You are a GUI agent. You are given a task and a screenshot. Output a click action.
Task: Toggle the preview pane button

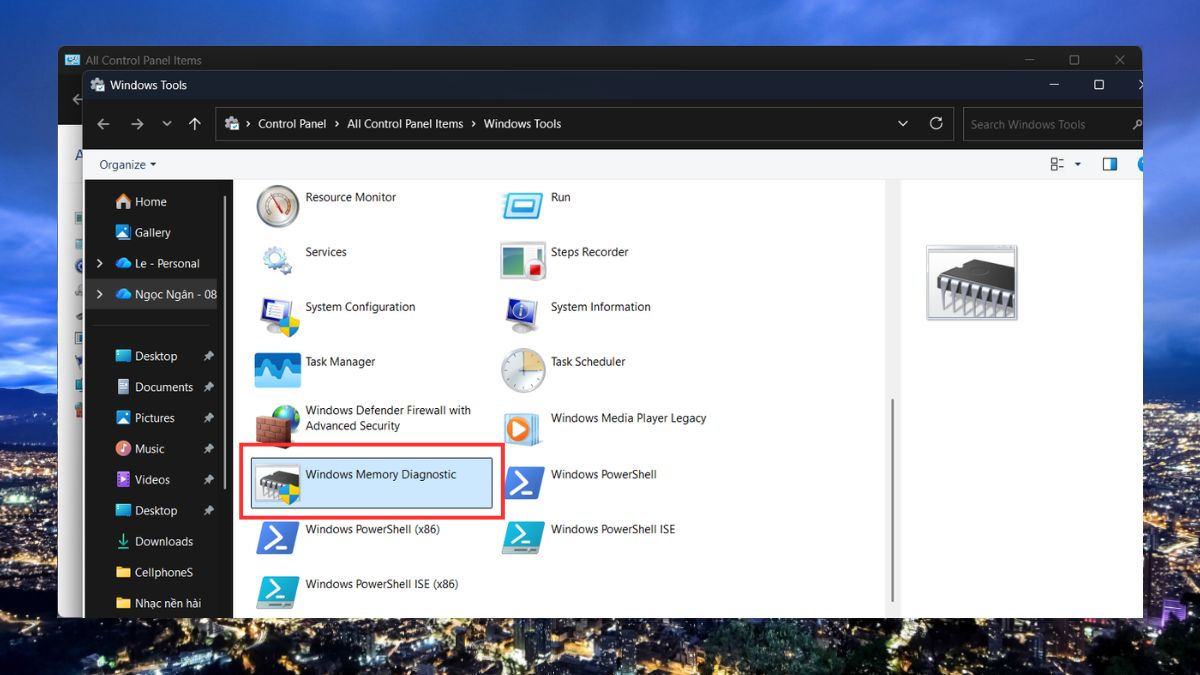coord(1109,164)
